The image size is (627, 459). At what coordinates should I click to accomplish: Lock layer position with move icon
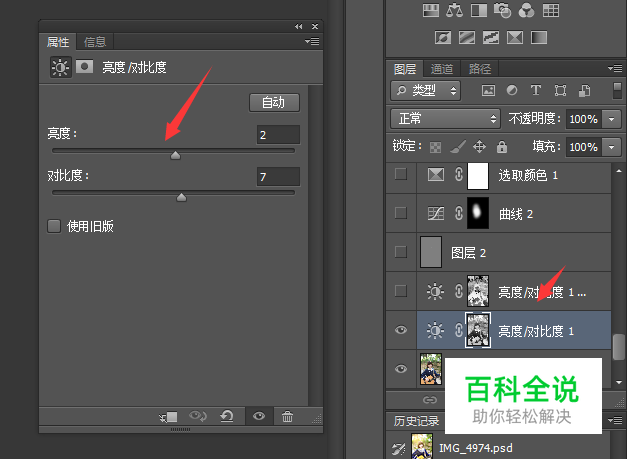[x=479, y=147]
